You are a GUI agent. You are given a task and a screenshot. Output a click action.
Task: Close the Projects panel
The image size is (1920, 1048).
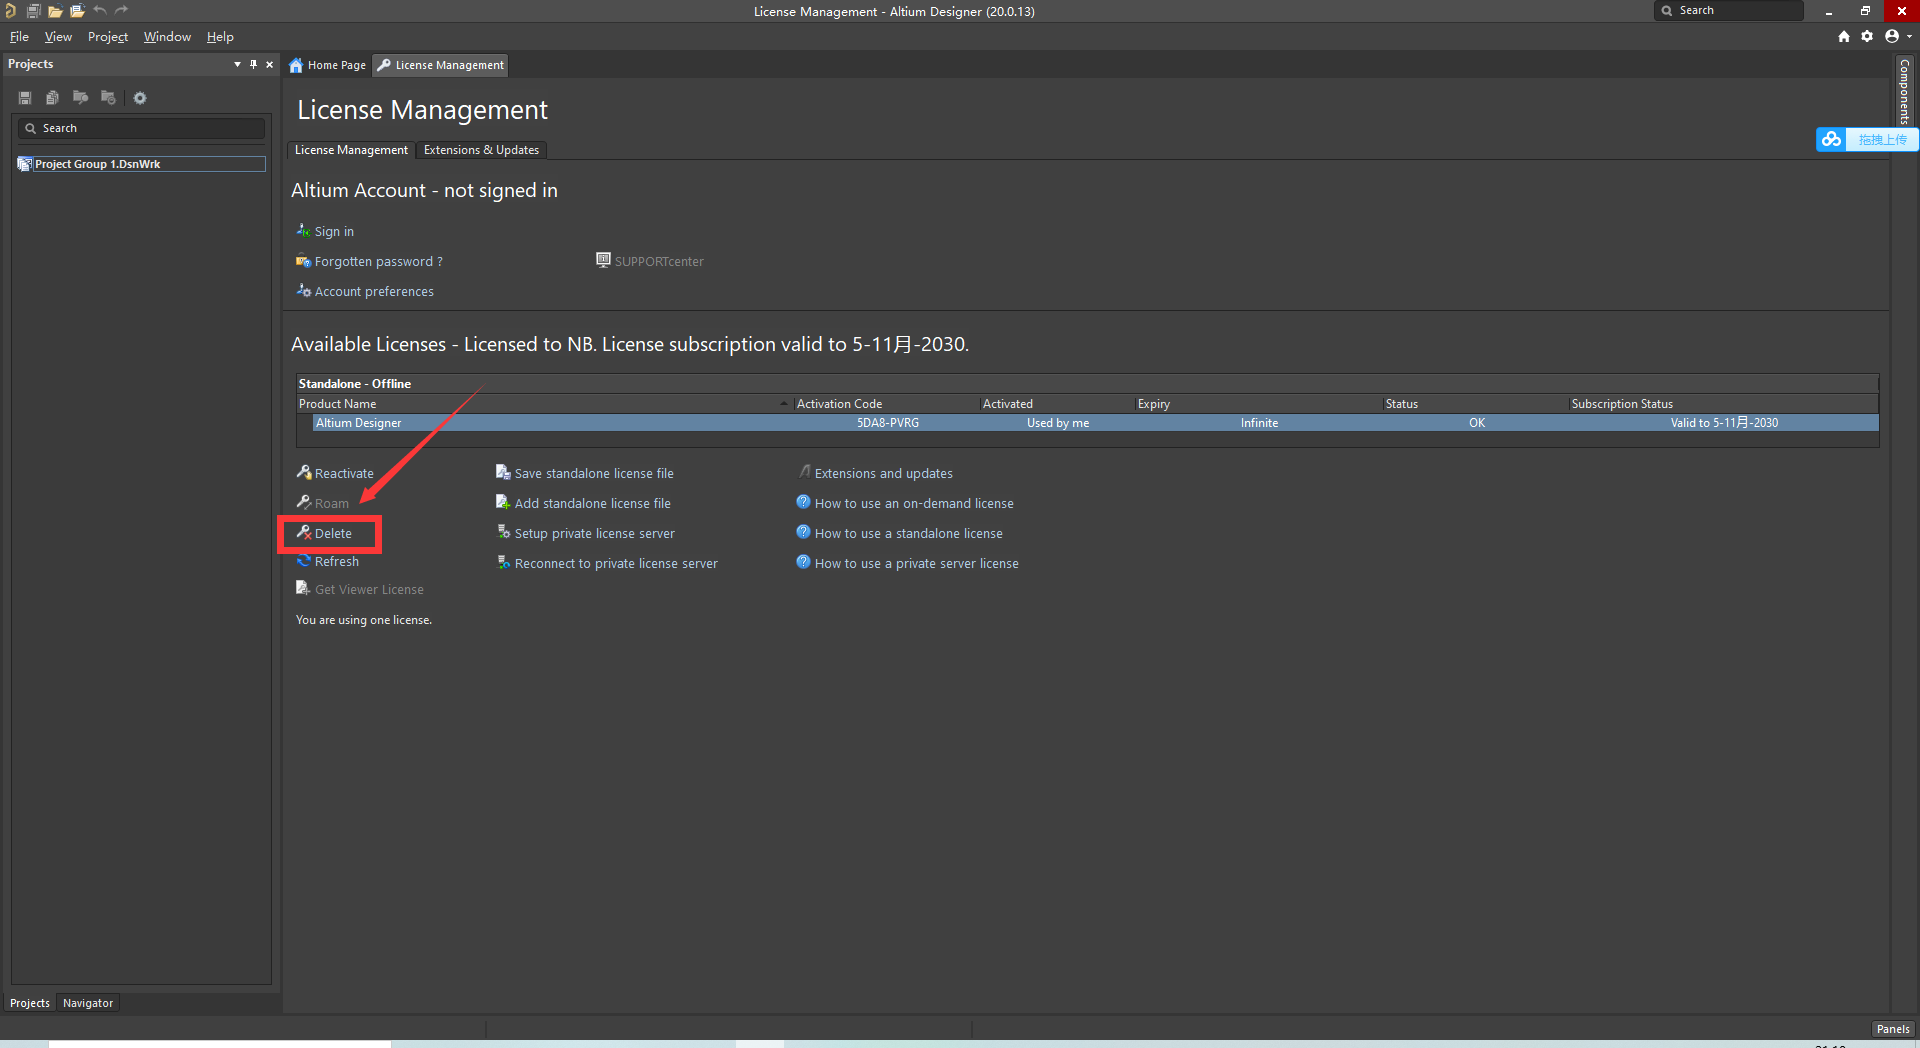[269, 64]
